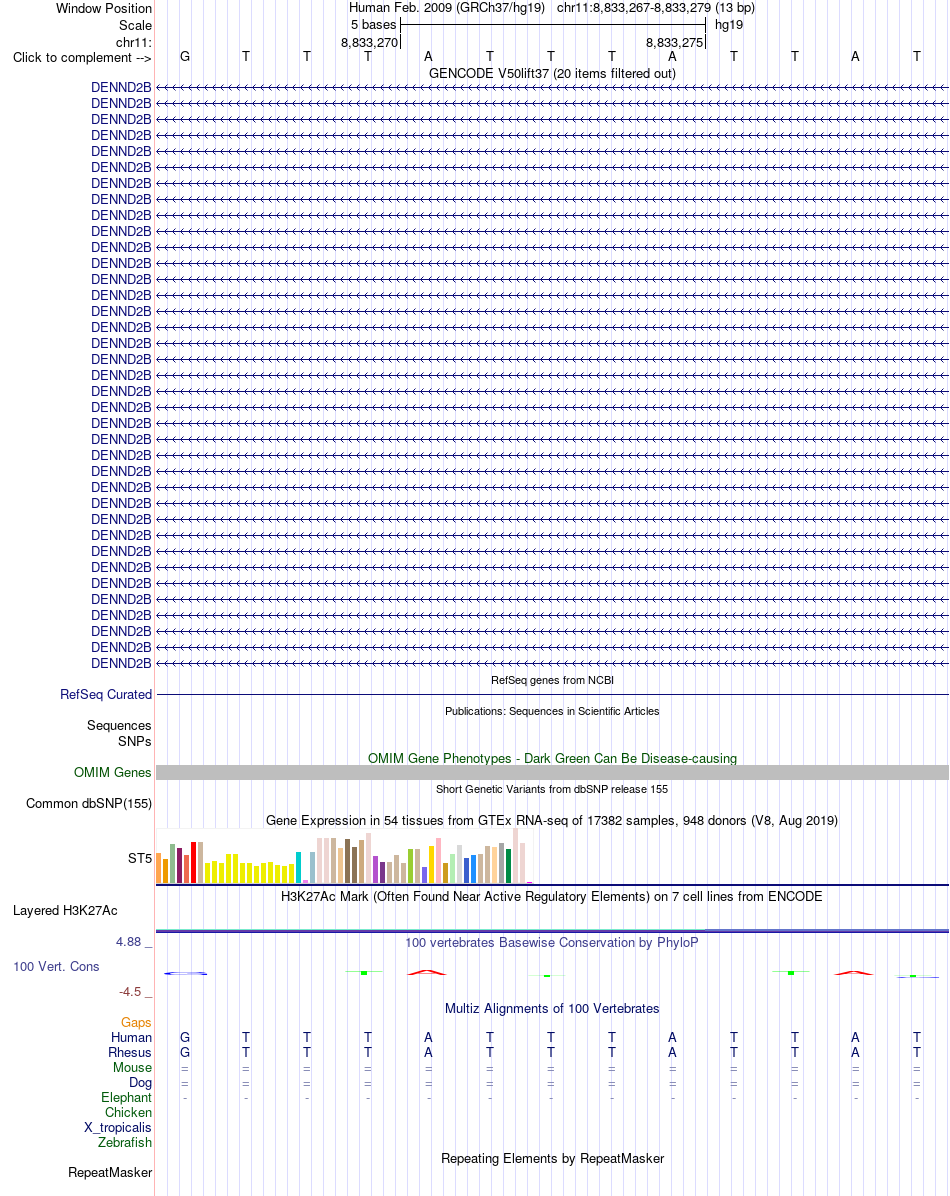Open the 'Gene Expression in 54 tissues from GTEx' title

[552, 821]
